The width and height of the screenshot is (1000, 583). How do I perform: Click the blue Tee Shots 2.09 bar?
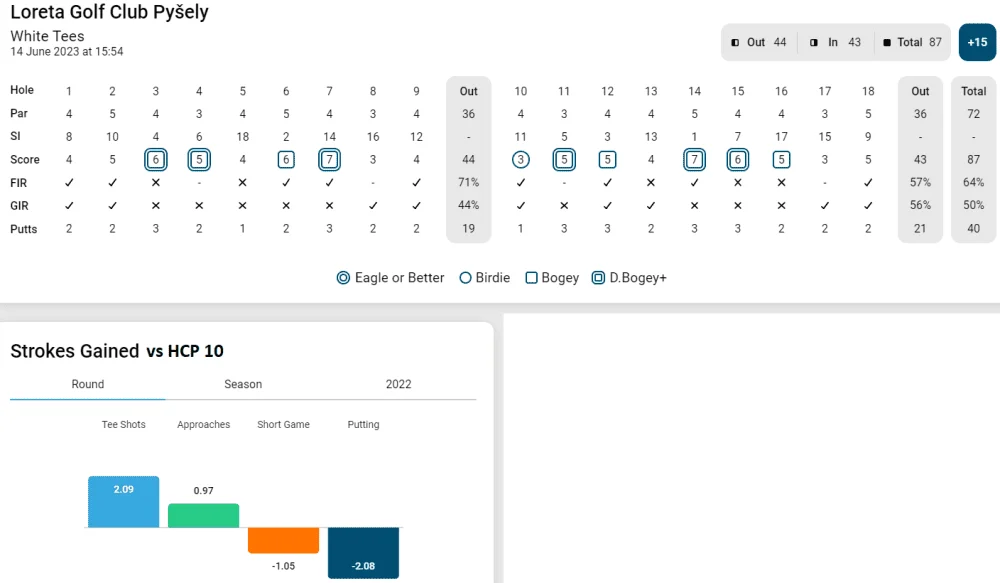[124, 502]
